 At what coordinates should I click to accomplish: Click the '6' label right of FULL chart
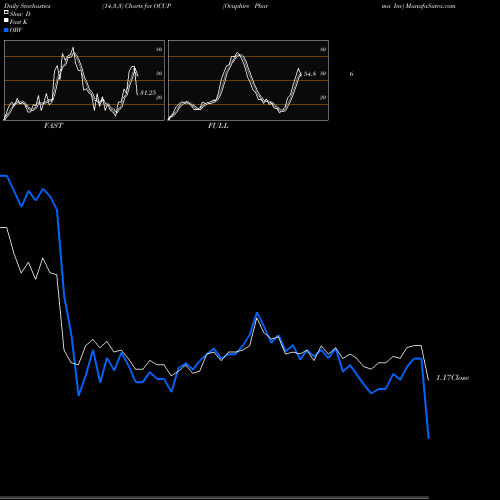(x=351, y=74)
